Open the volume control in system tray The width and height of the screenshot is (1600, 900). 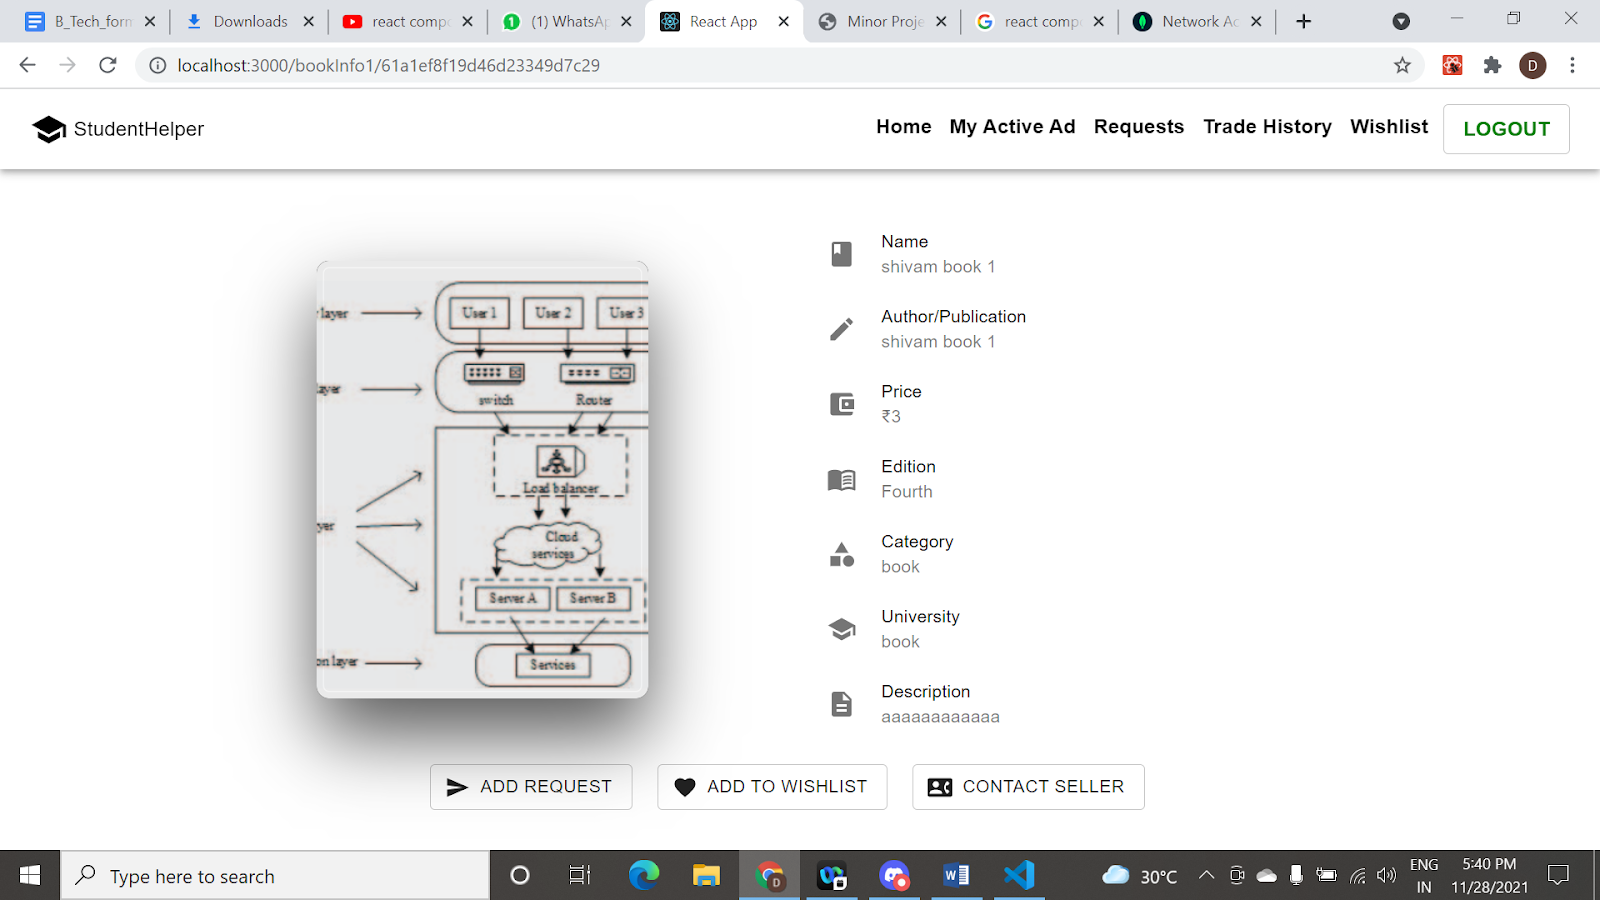[1386, 875]
